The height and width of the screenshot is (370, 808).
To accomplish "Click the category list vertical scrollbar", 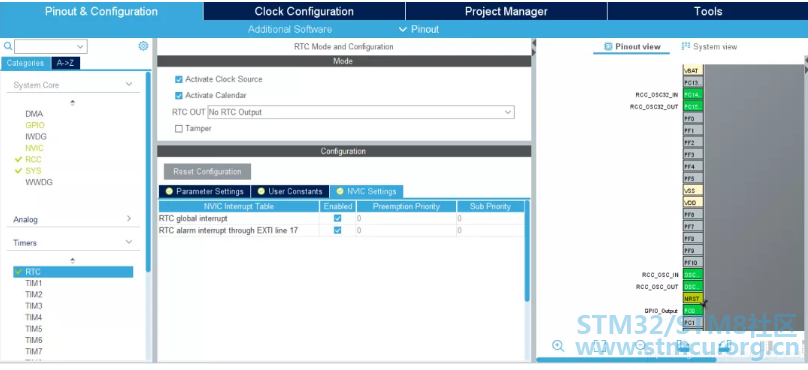I will point(148,172).
